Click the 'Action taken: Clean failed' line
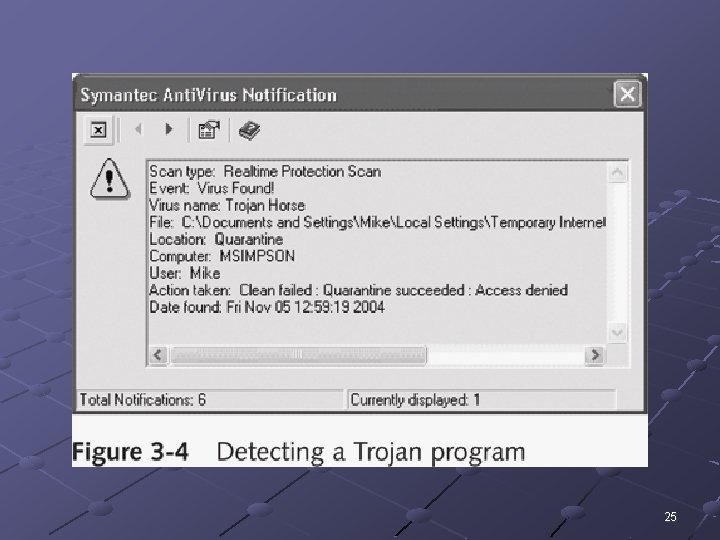Image resolution: width=720 pixels, height=540 pixels. (358, 290)
